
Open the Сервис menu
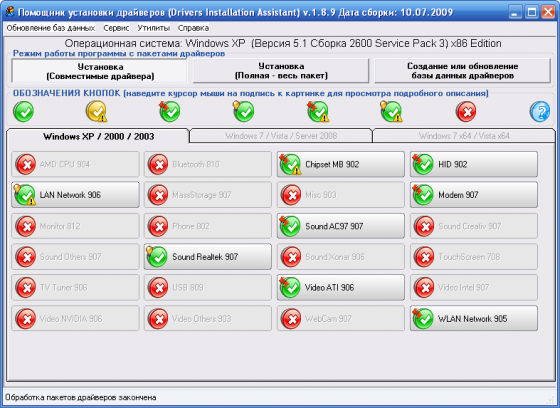click(x=116, y=28)
